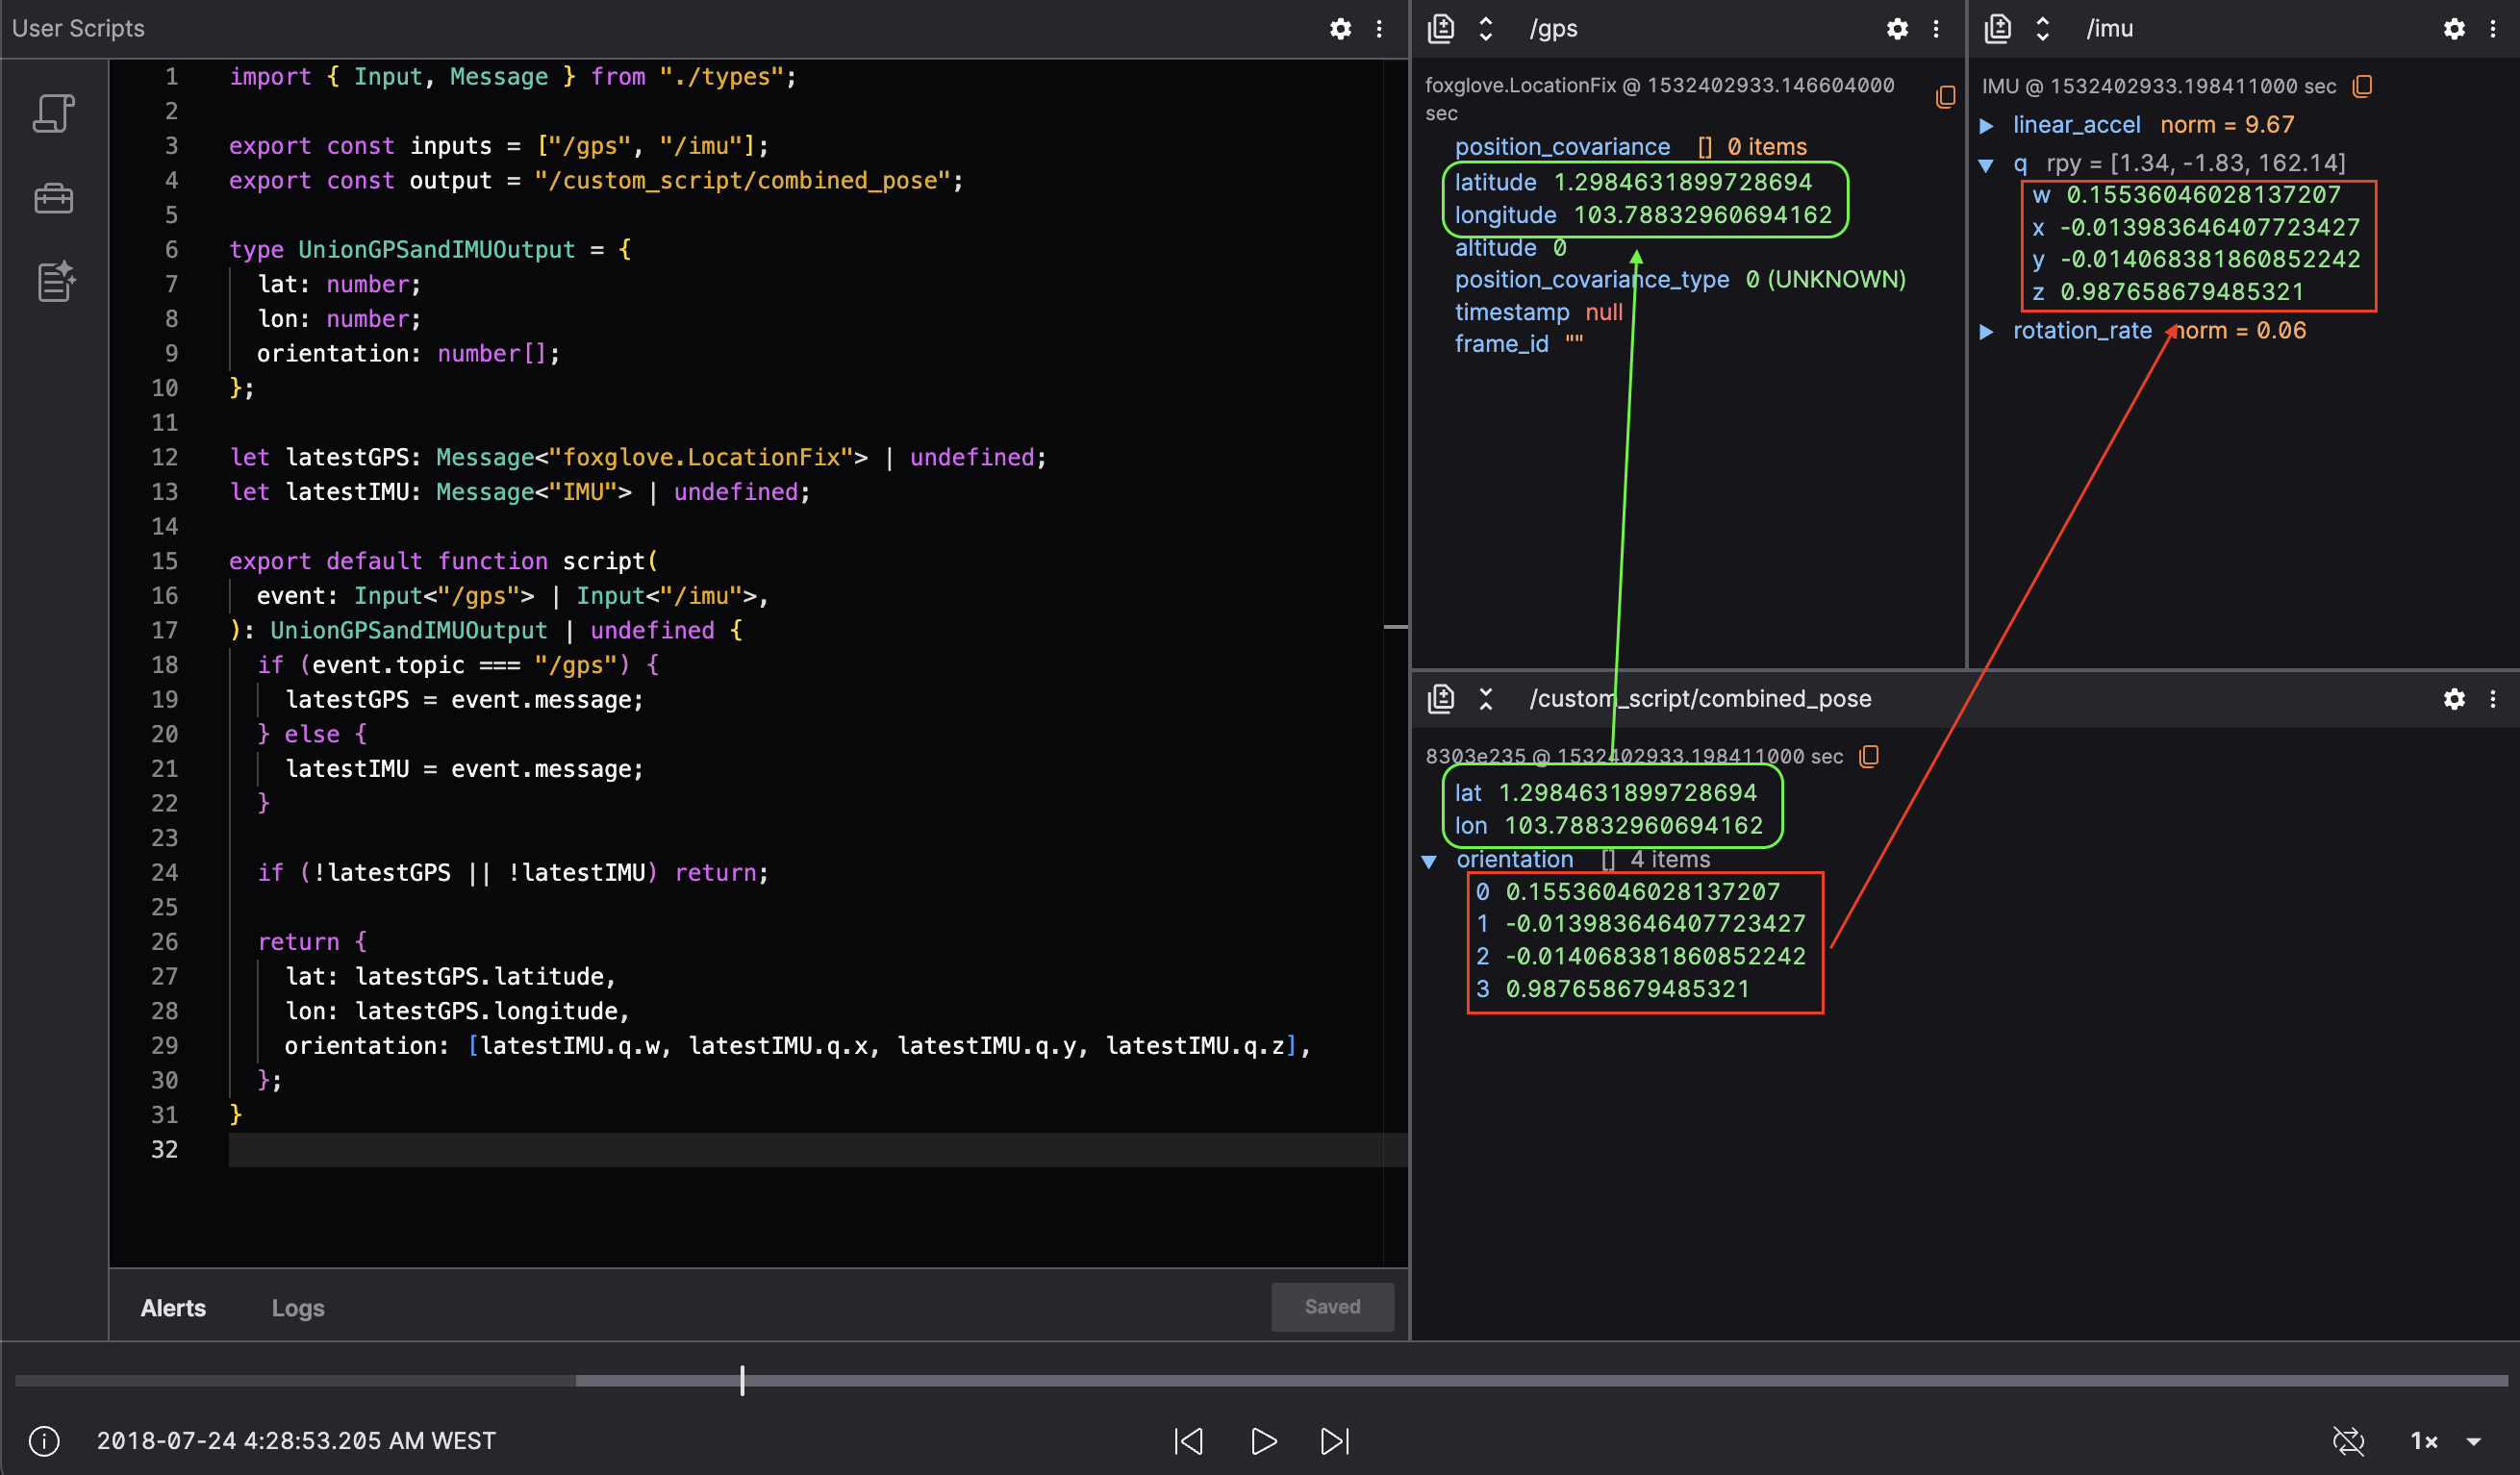The height and width of the screenshot is (1475, 2520).
Task: Click the Saved button
Action: pyautogui.click(x=1332, y=1307)
